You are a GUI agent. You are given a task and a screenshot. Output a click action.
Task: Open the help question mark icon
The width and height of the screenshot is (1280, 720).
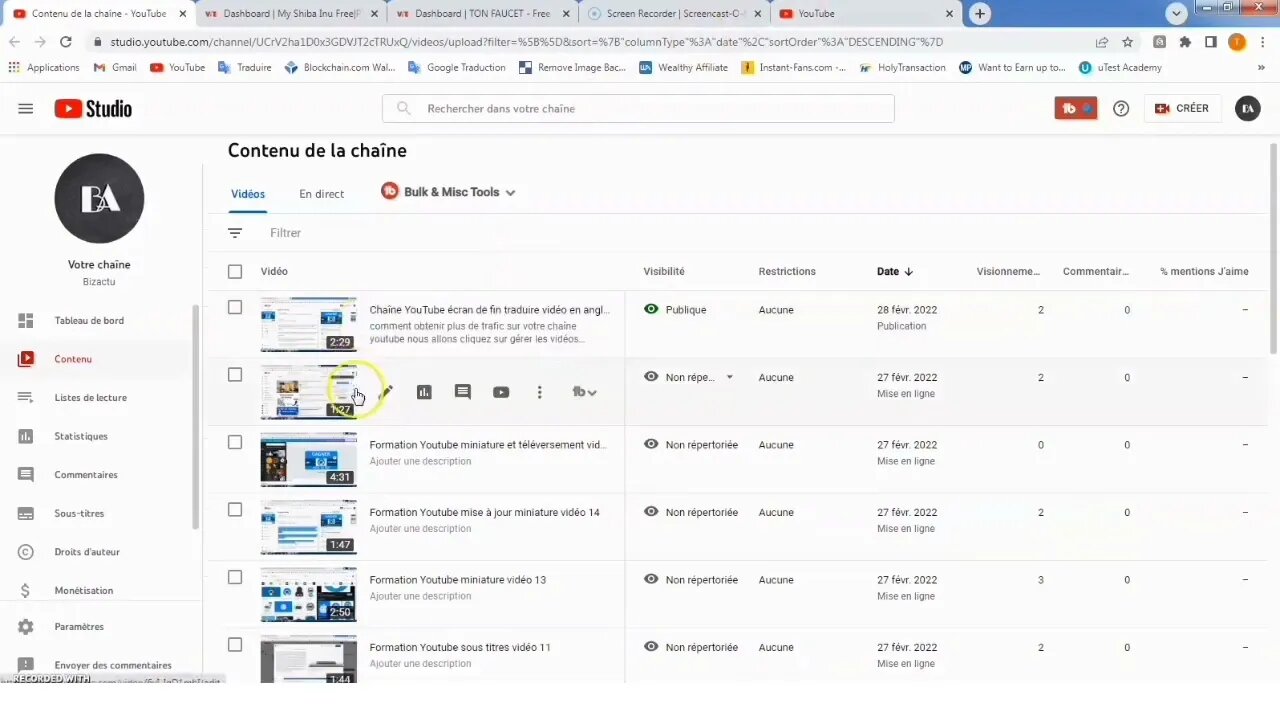[1121, 109]
